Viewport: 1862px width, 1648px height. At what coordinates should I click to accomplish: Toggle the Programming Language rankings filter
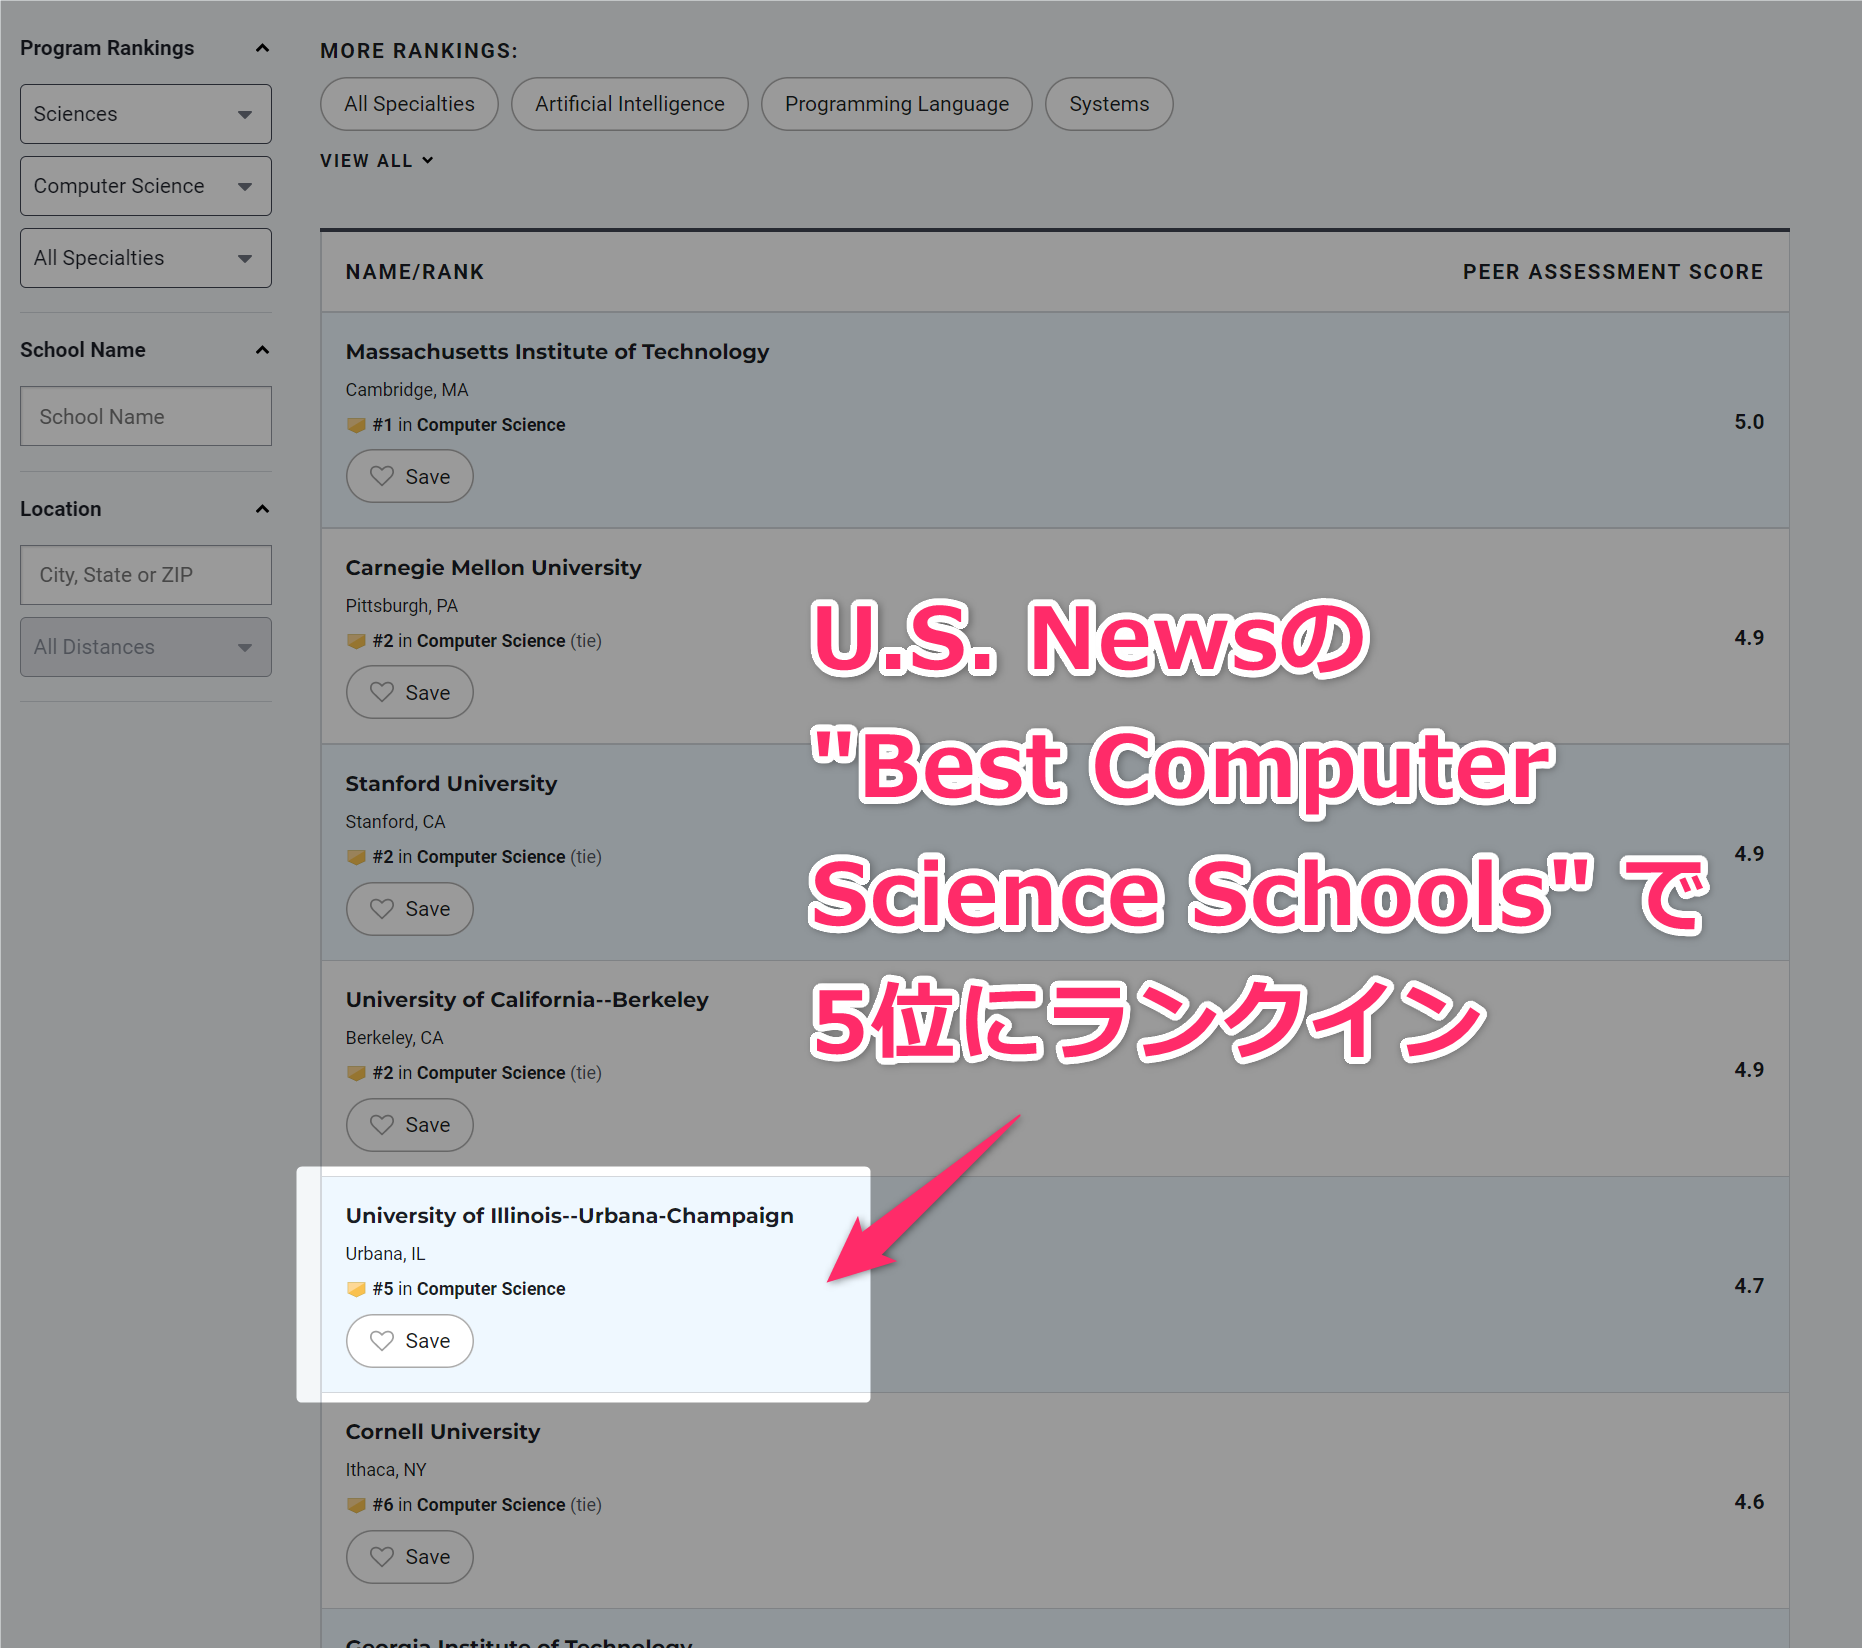click(x=896, y=103)
